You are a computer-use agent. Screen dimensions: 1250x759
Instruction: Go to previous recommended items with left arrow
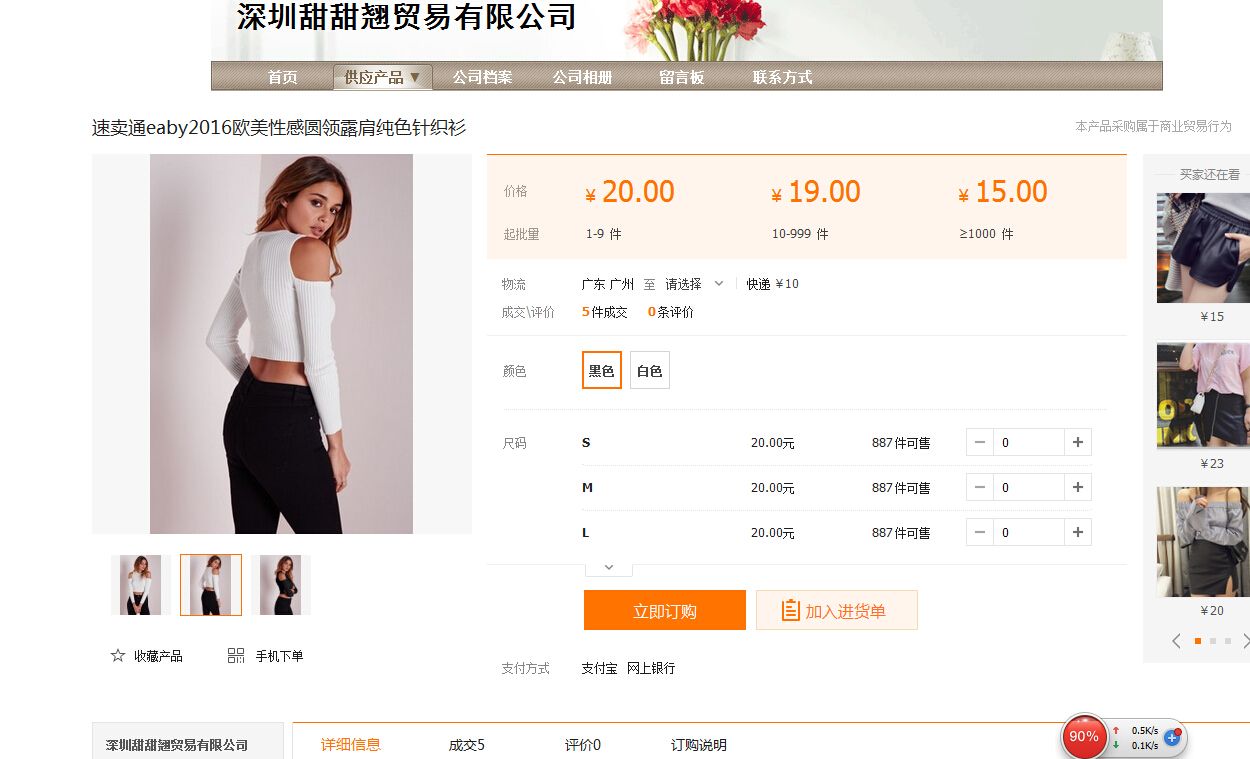[x=1176, y=641]
